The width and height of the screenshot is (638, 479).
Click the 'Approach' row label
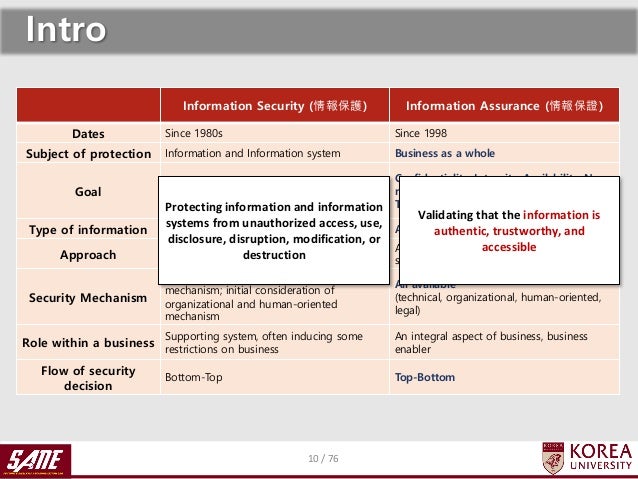(88, 255)
